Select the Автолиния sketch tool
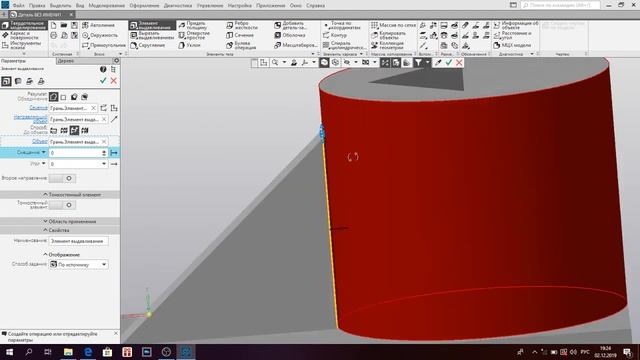640x360 pixels. click(98, 25)
